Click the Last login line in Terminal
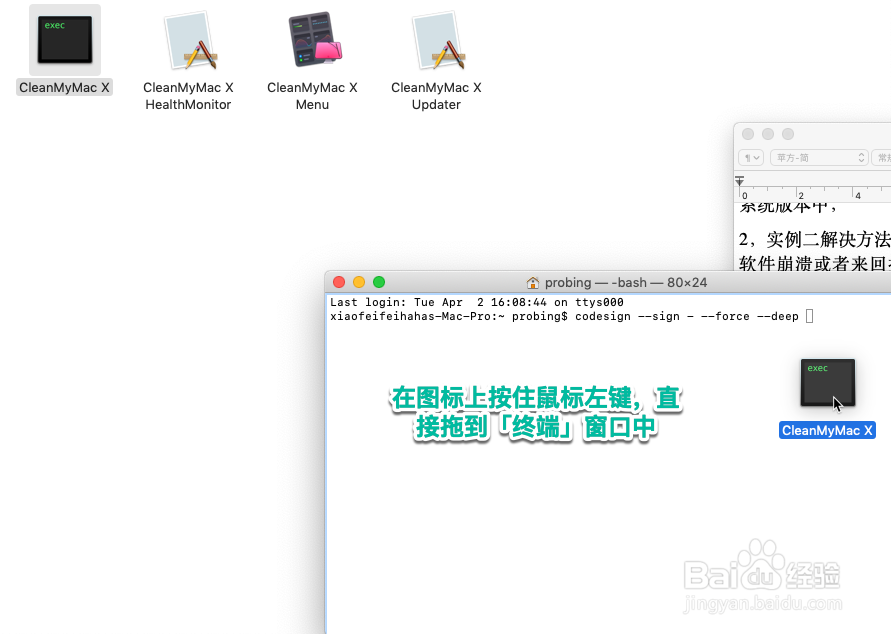This screenshot has height=634, width=891. point(477,302)
